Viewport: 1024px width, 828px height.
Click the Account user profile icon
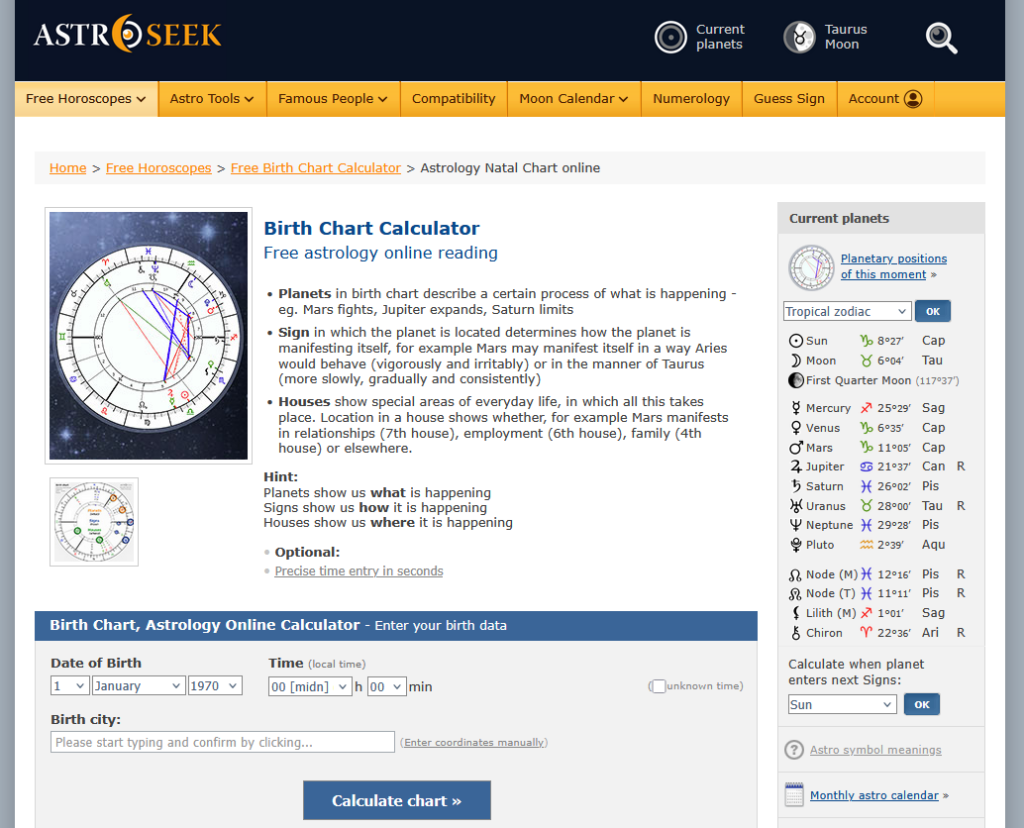(912, 99)
